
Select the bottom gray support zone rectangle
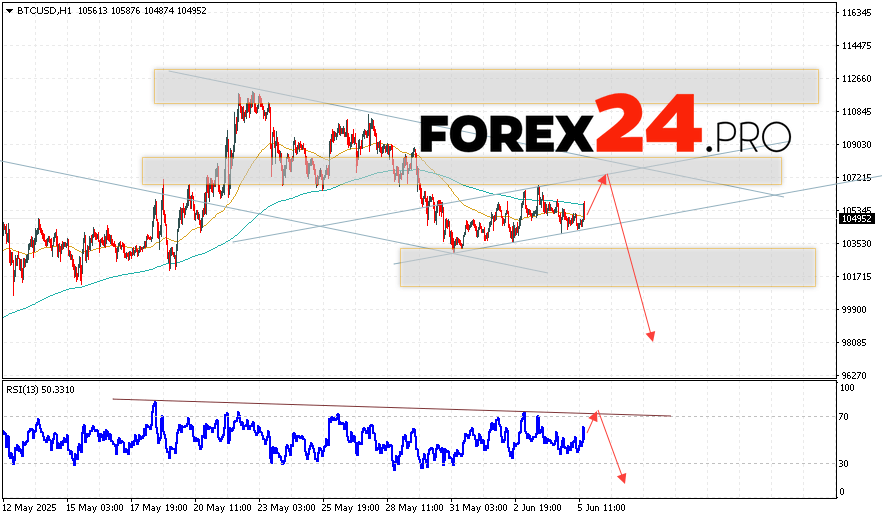point(607,267)
